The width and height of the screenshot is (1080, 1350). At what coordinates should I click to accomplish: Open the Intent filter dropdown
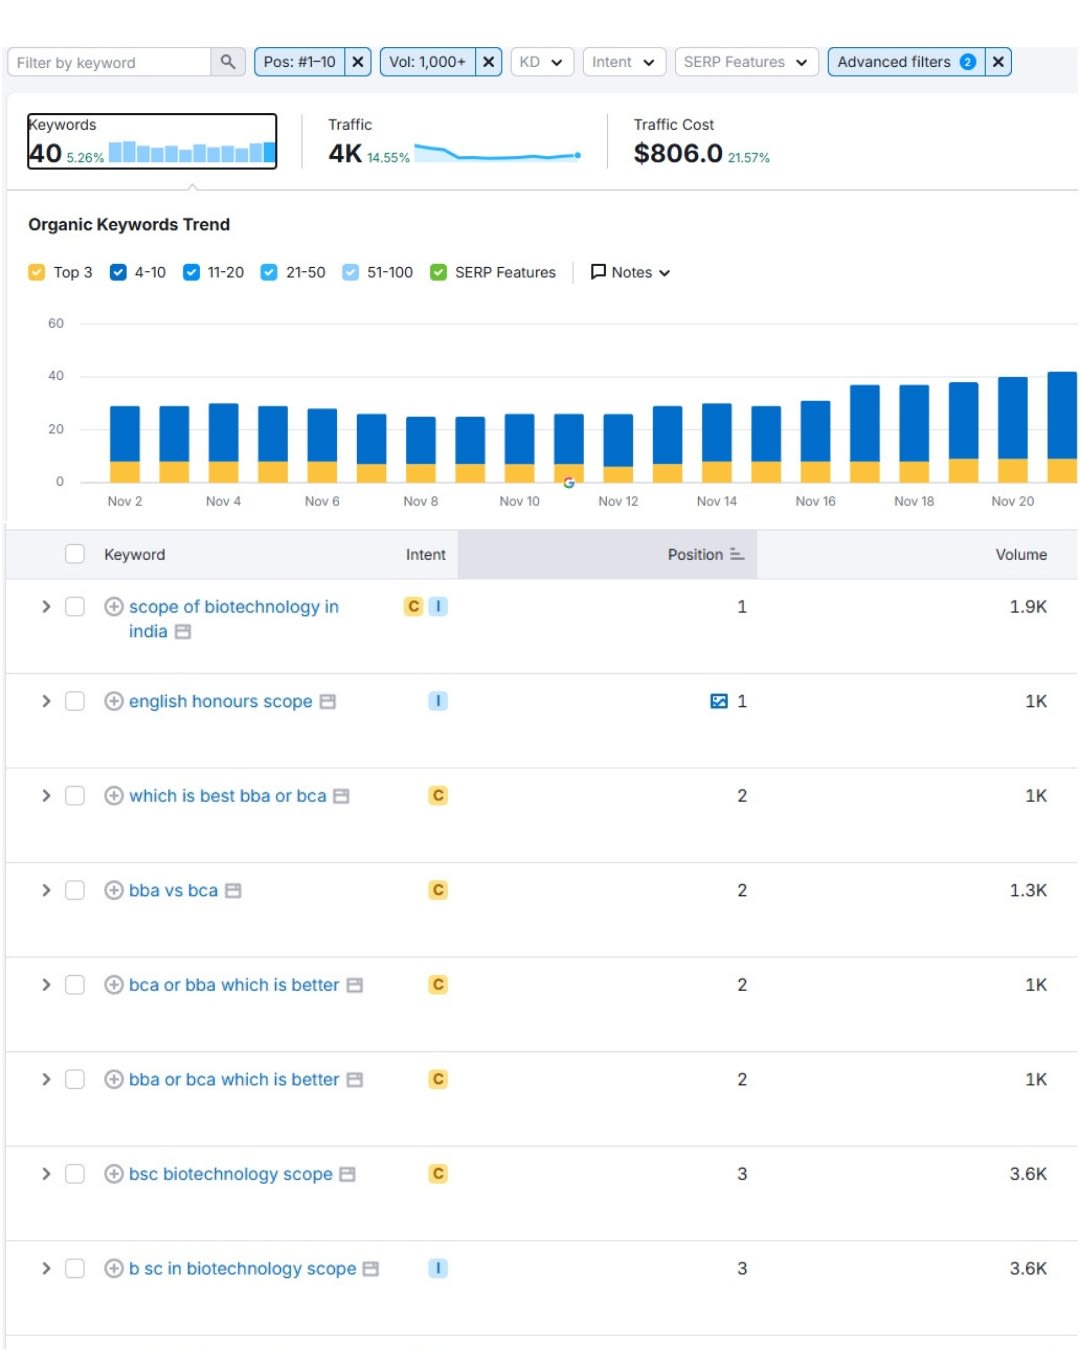623,62
